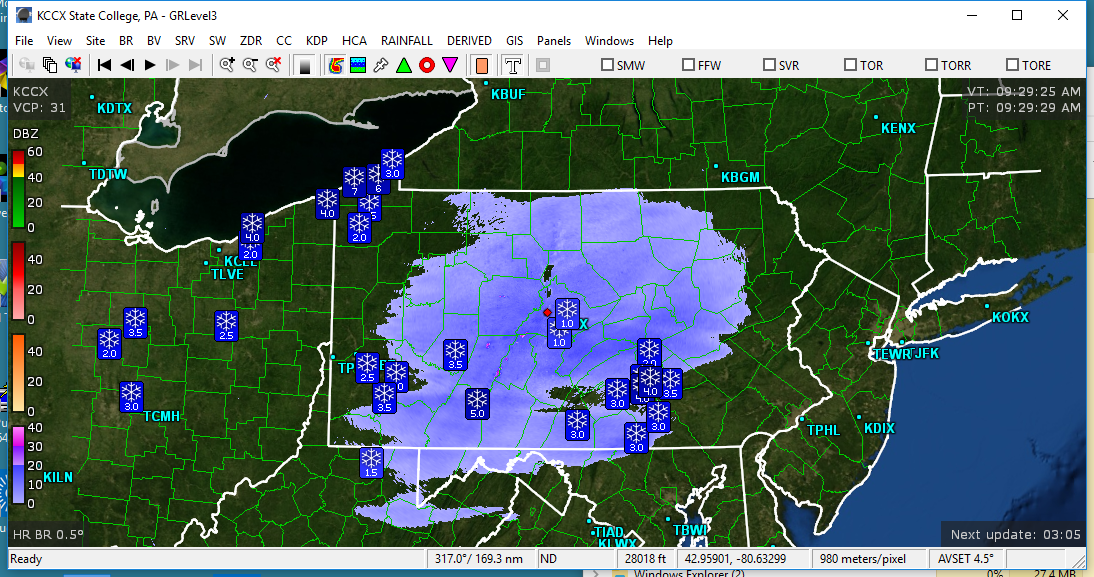Viewport: 1094px width, 577px height.
Task: Click the pushpin marker icon
Action: pyautogui.click(x=380, y=65)
